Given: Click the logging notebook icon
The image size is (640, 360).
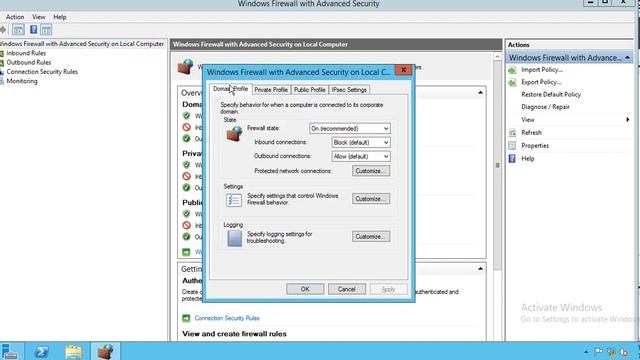Looking at the screenshot, I should [x=234, y=238].
